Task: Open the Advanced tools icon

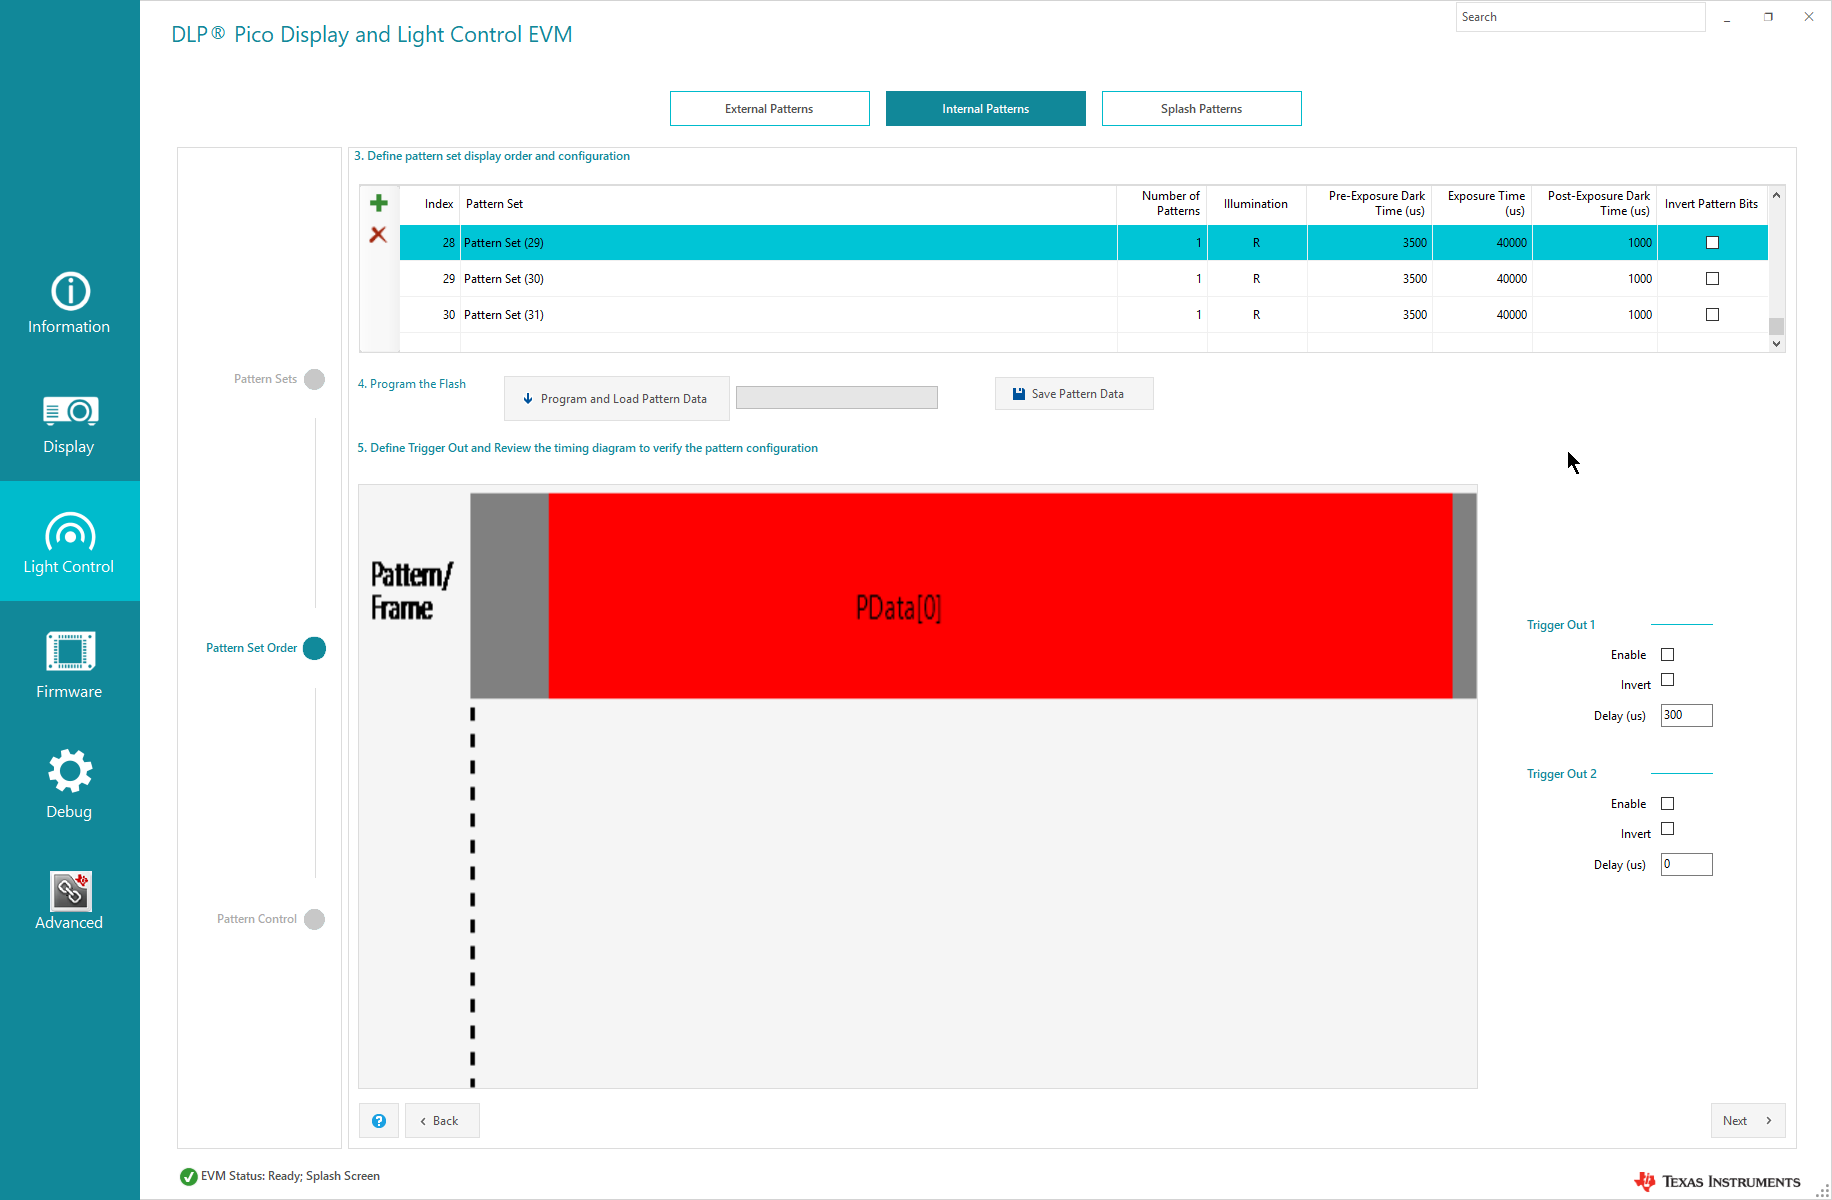Action: 70,891
